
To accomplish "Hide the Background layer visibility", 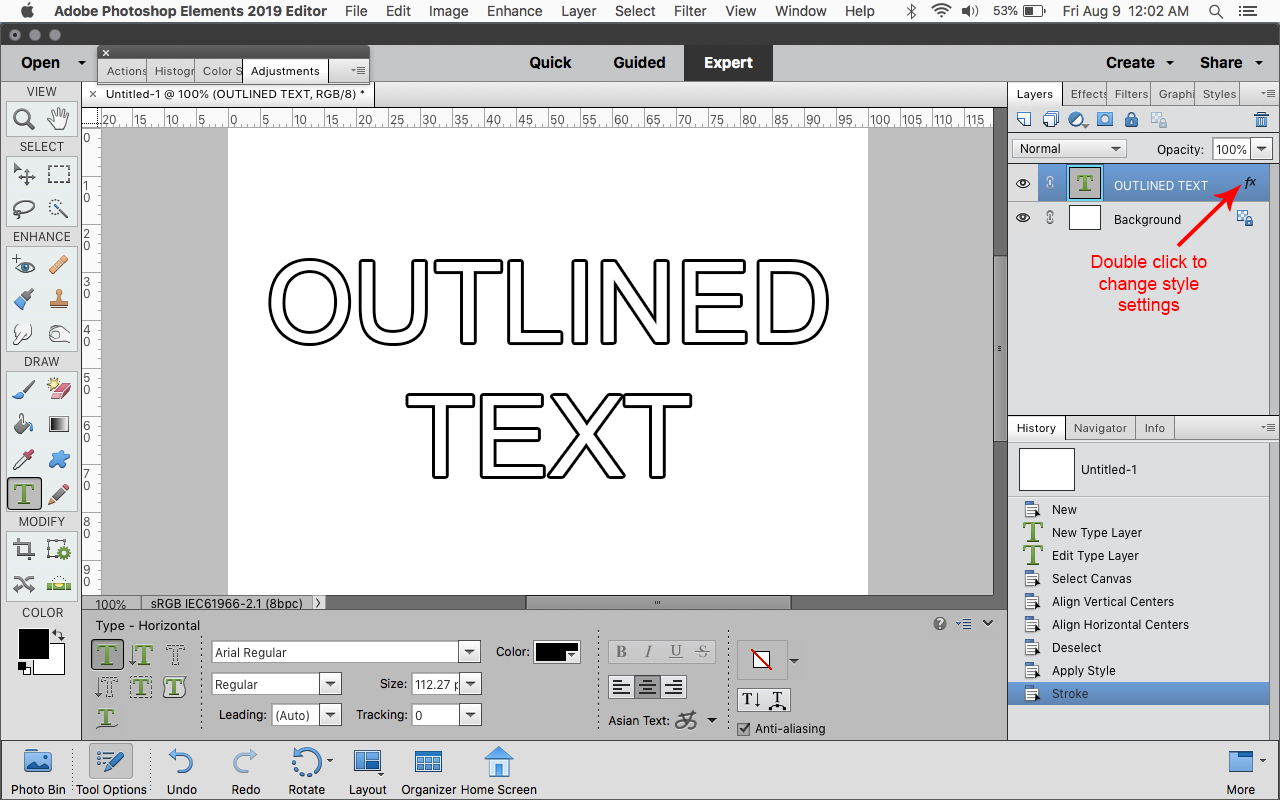I will click(x=1023, y=217).
